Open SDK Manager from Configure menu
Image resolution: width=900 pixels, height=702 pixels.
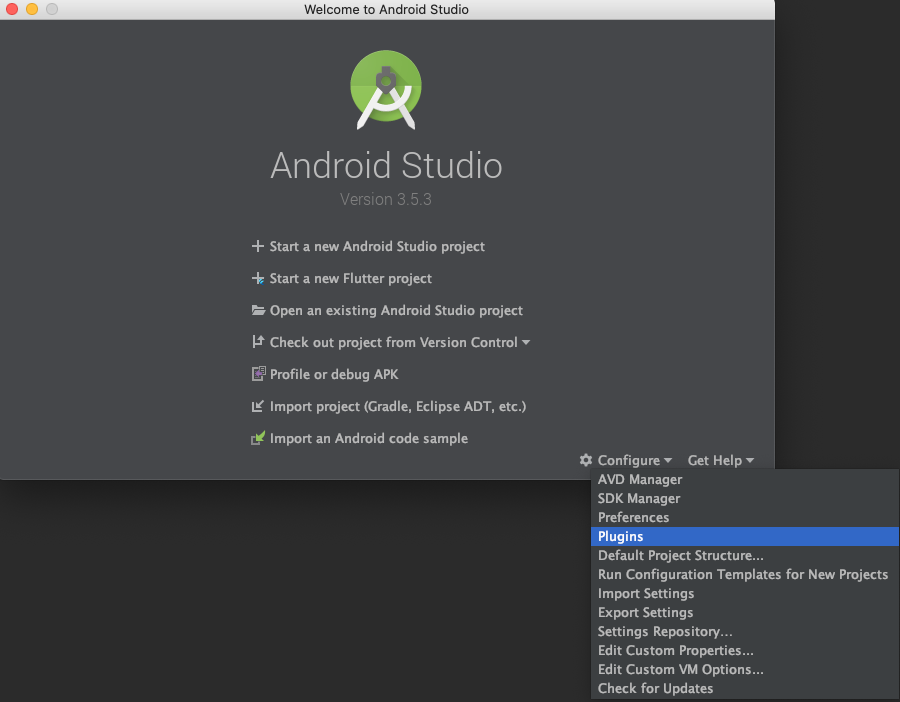point(745,498)
